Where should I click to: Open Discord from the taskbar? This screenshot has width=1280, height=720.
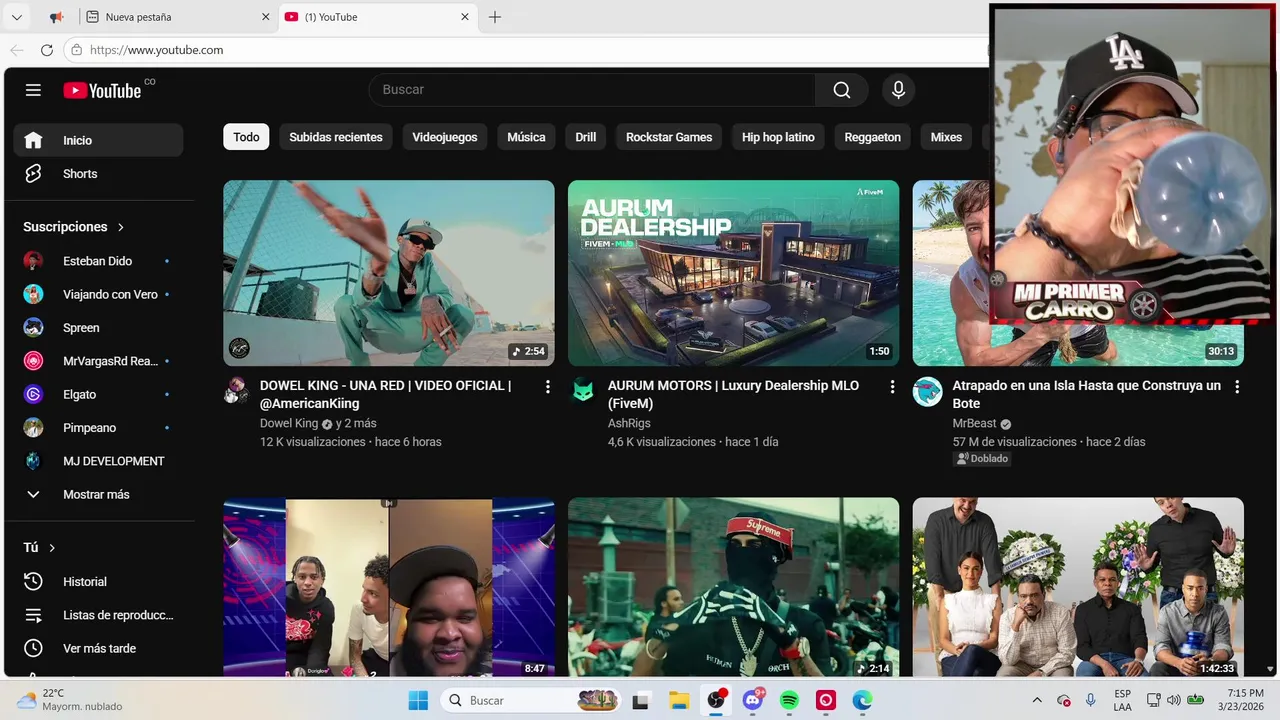coord(752,701)
